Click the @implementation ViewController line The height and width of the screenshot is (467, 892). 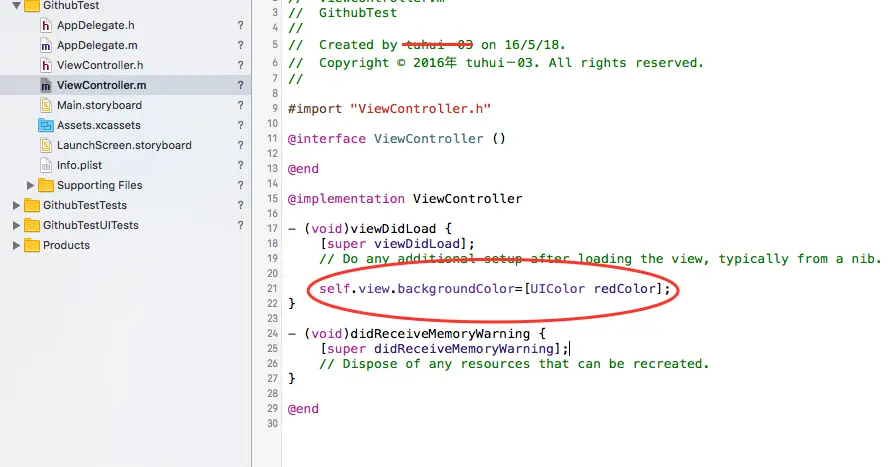404,199
